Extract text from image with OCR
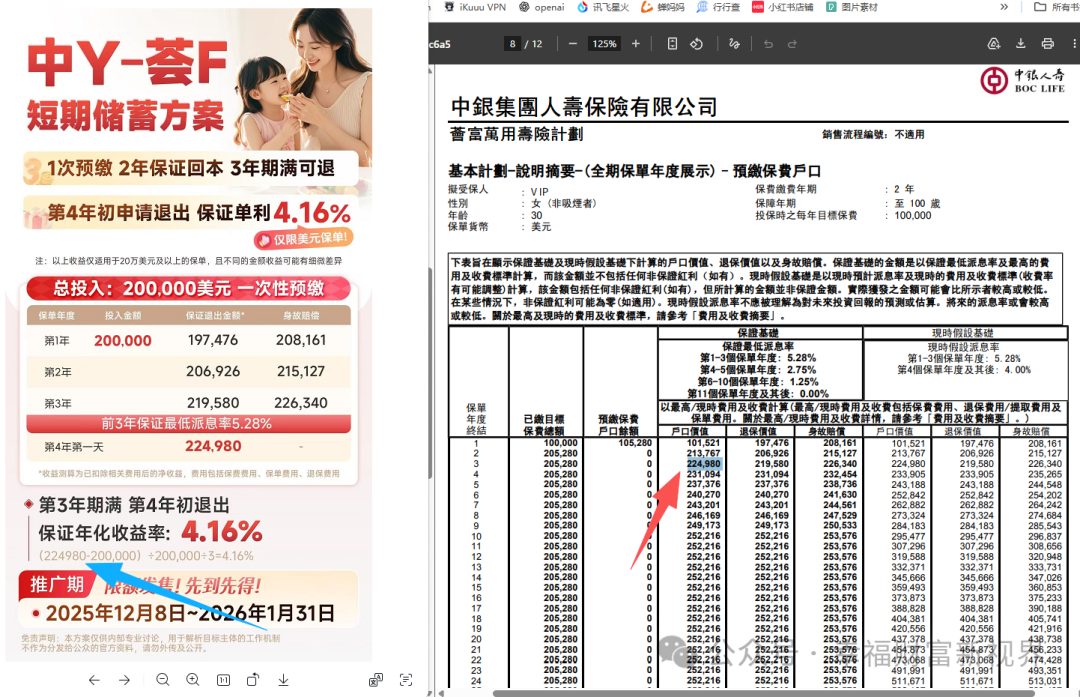The image size is (1080, 697). [406, 680]
